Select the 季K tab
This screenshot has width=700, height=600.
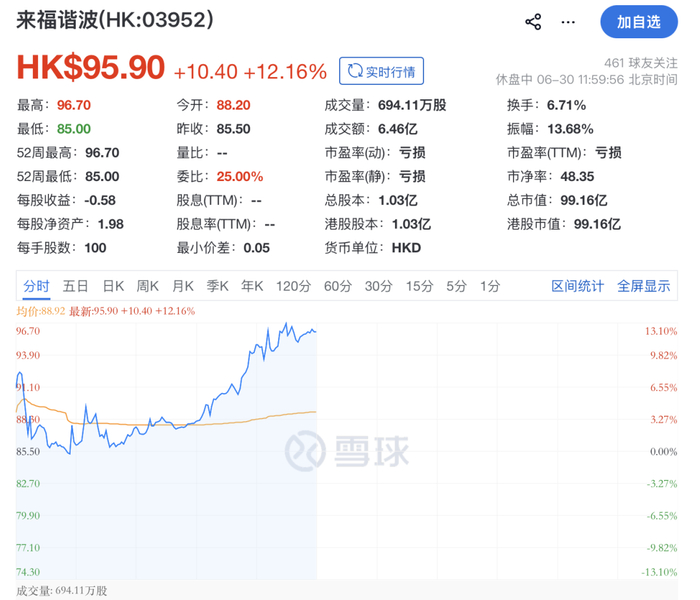217,286
